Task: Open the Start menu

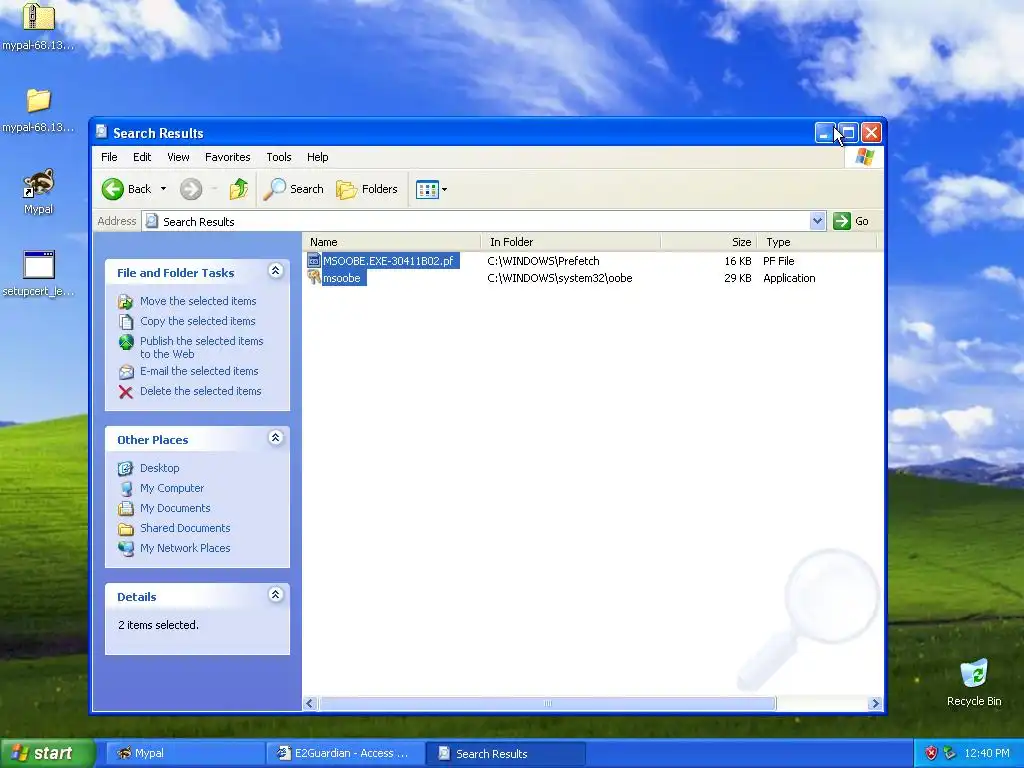Action: pyautogui.click(x=47, y=753)
